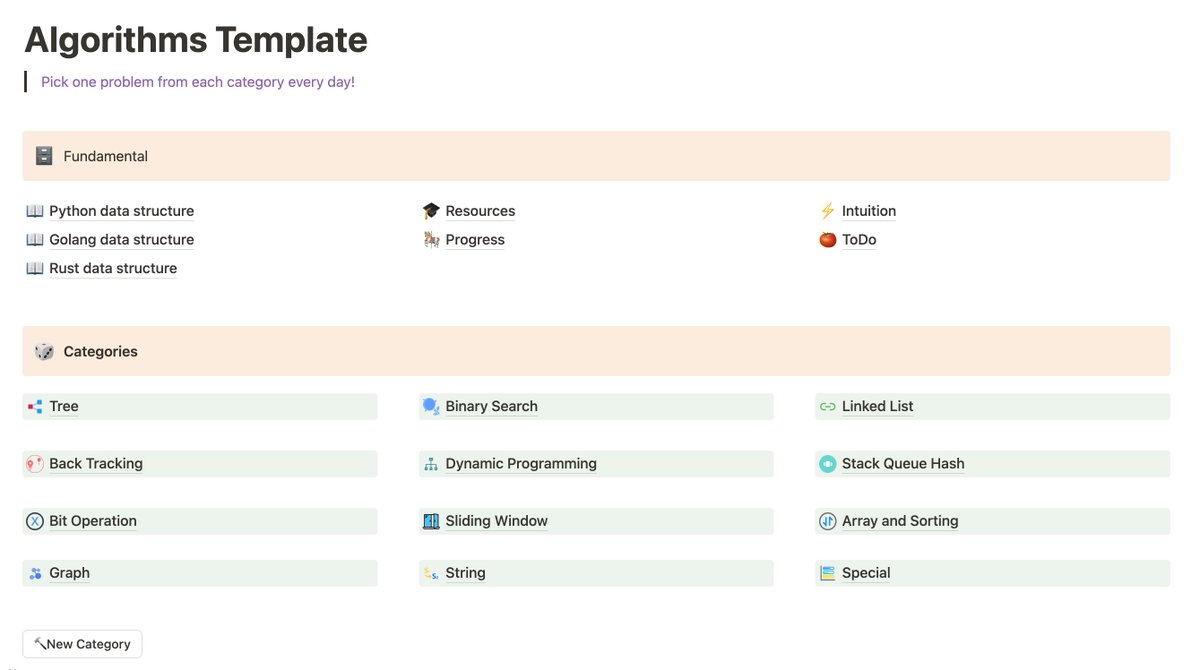This screenshot has height=670, width=1200.
Task: Click the lightning bolt icon beside Intuition
Action: 827,211
